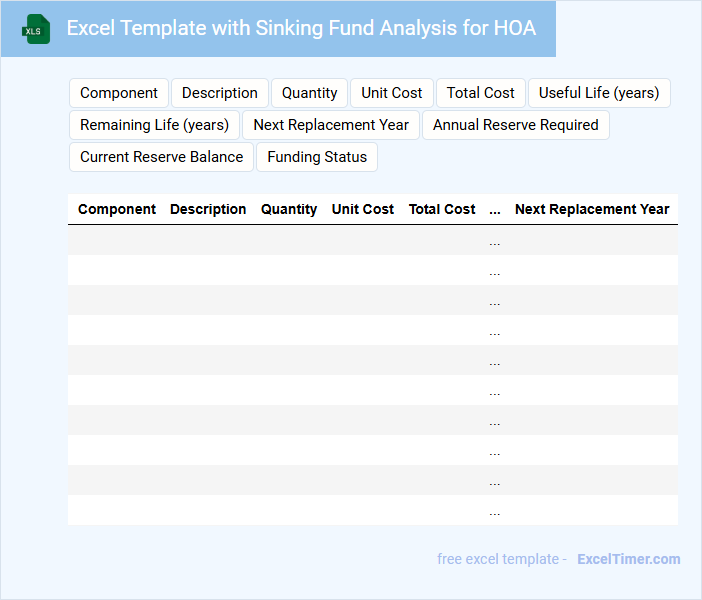
Task: Choose the Quantity tag
Action: [309, 93]
